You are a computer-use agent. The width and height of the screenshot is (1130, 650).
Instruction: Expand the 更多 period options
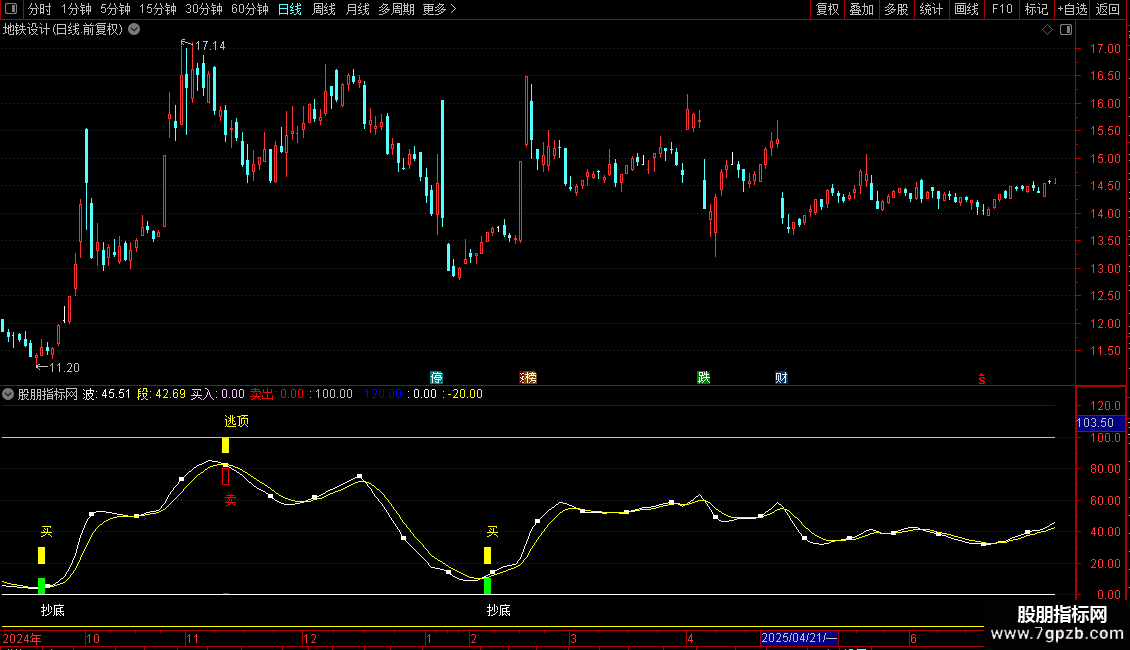439,9
